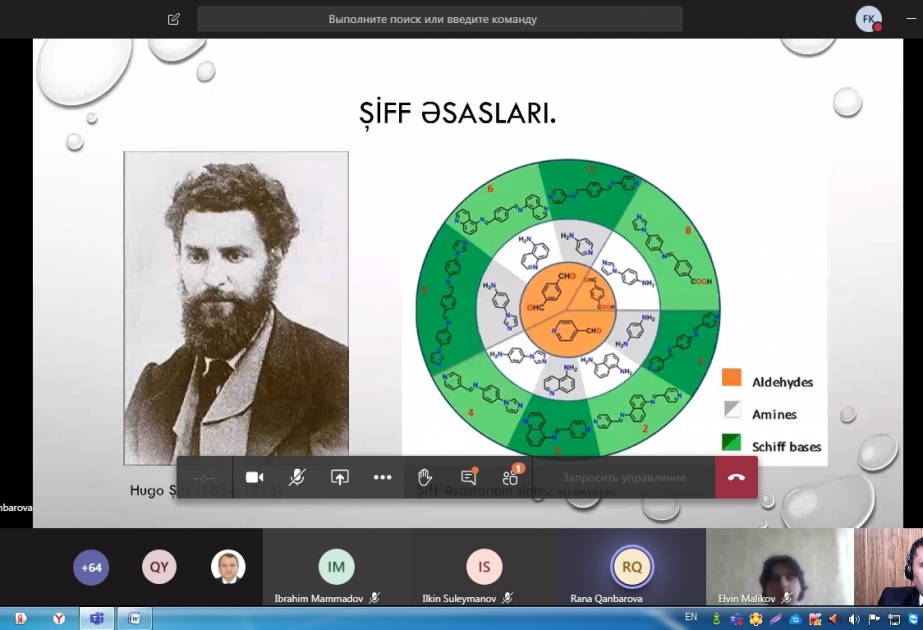This screenshot has height=630, width=923.
Task: Switch to Word document taskbar button
Action: pyautogui.click(x=135, y=619)
